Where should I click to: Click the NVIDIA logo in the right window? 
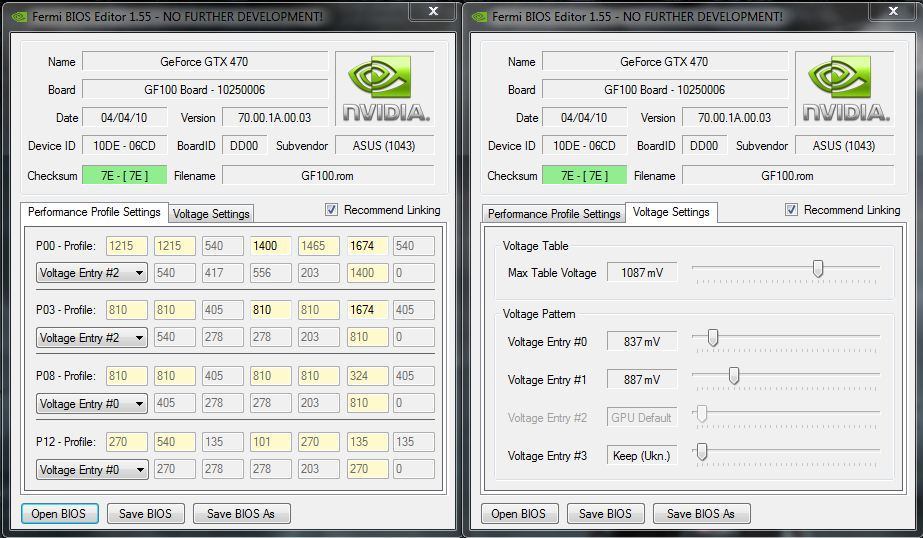point(845,88)
